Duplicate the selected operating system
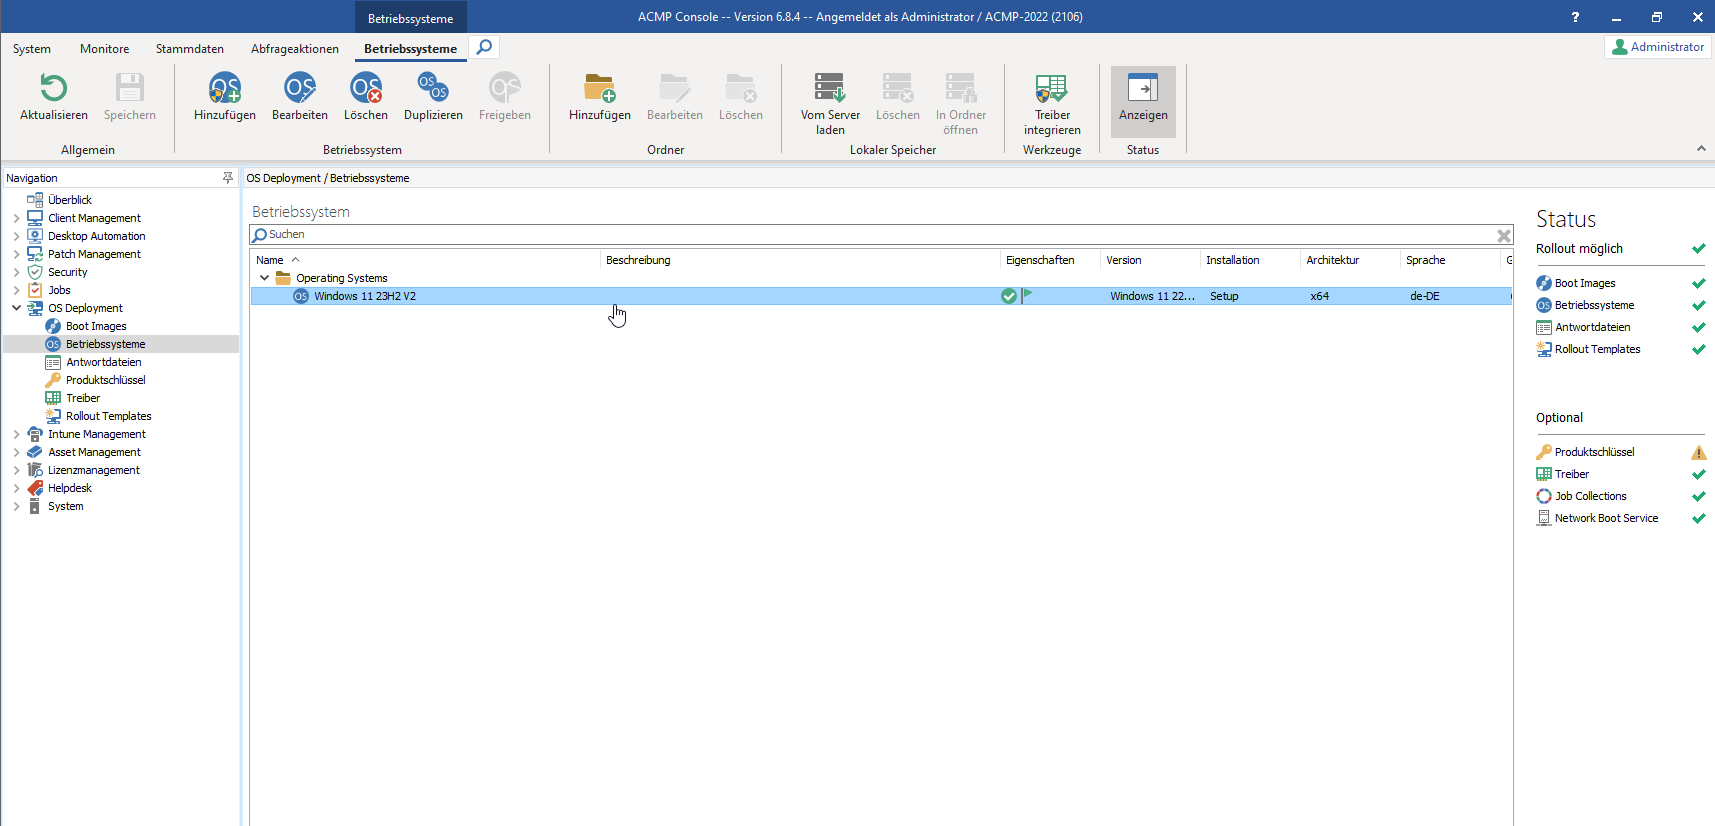This screenshot has height=826, width=1715. (433, 90)
